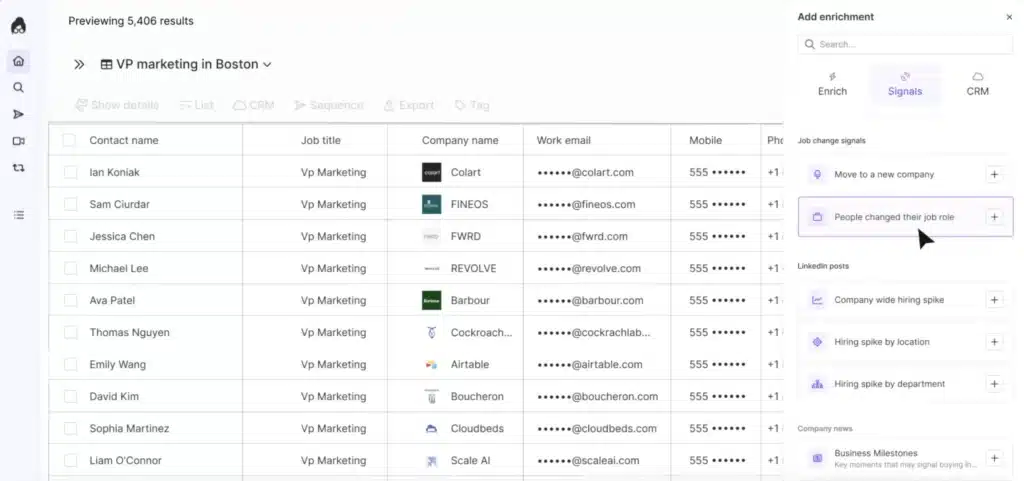Click the Company name column header
1024x481 pixels.
[x=460, y=140]
